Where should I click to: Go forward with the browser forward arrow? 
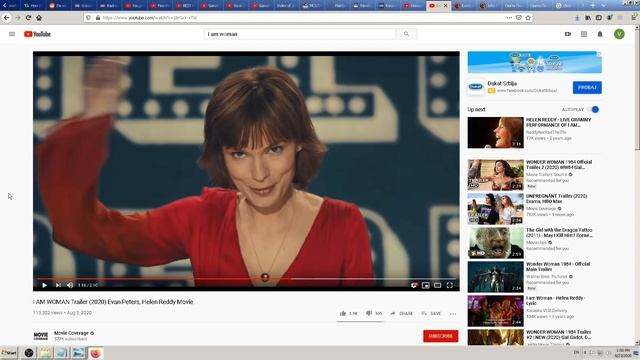[18, 18]
